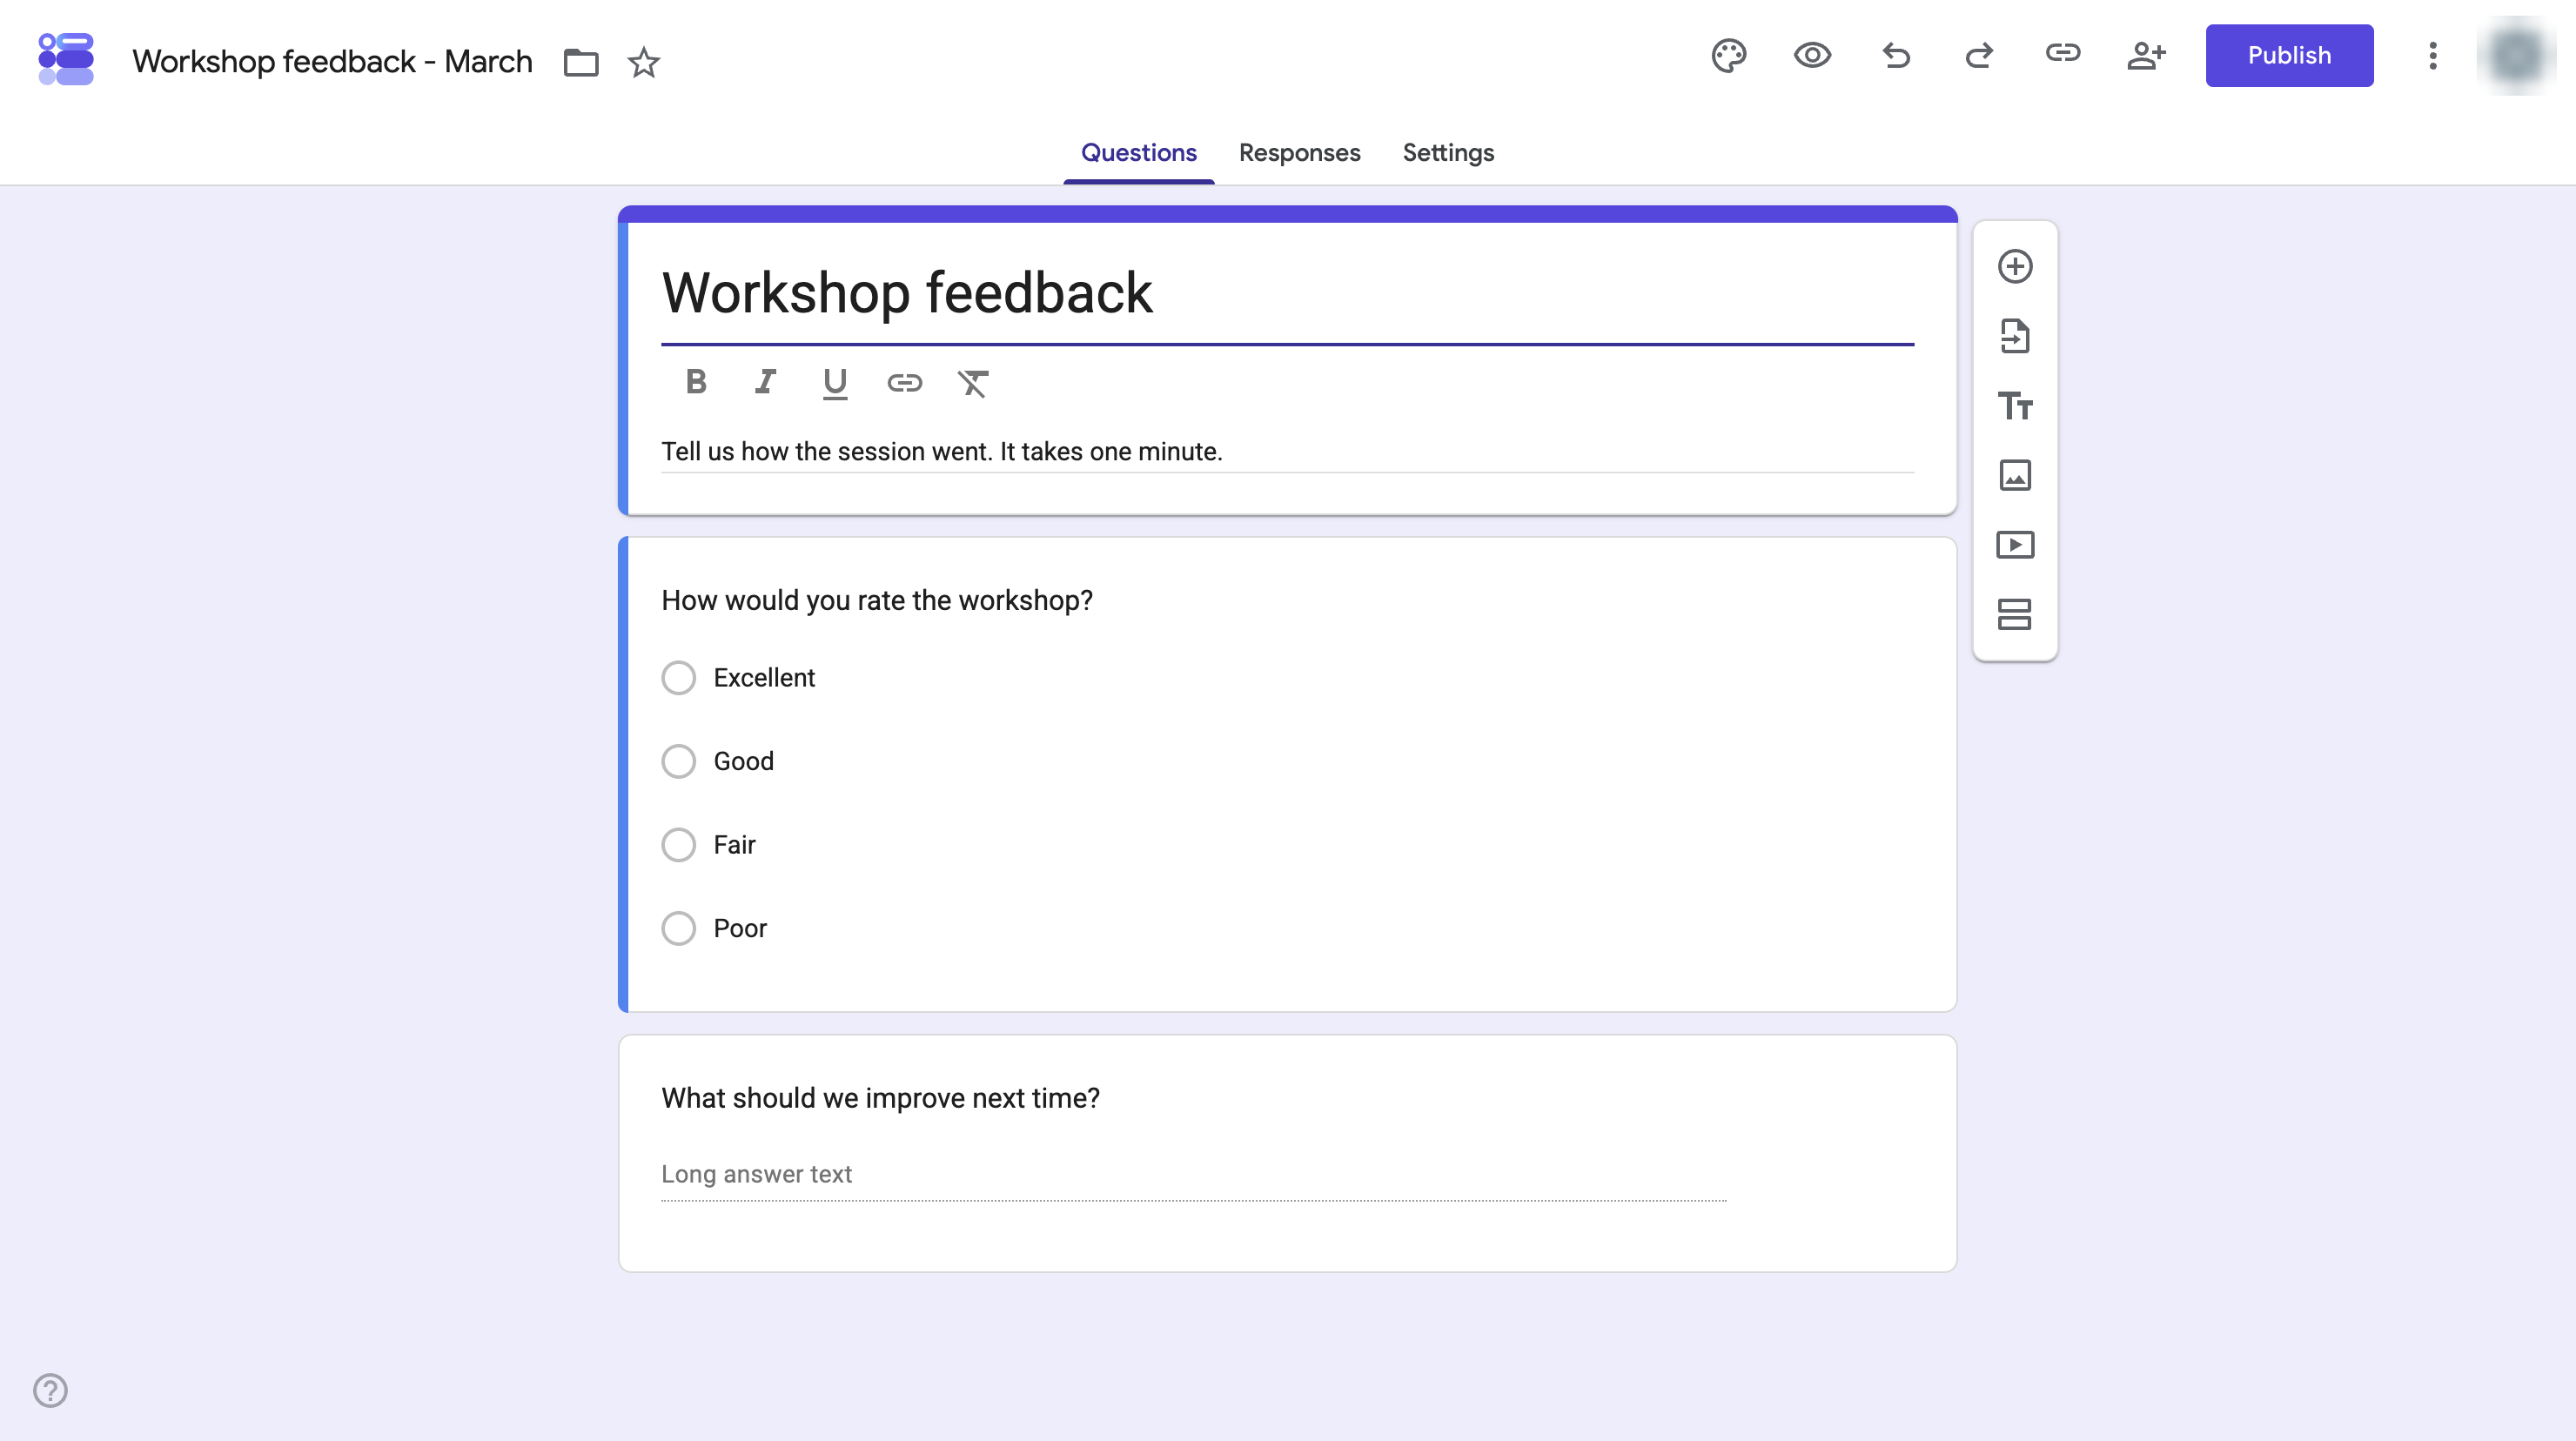The image size is (2576, 1441).
Task: Move form to folder icon
Action: [581, 62]
